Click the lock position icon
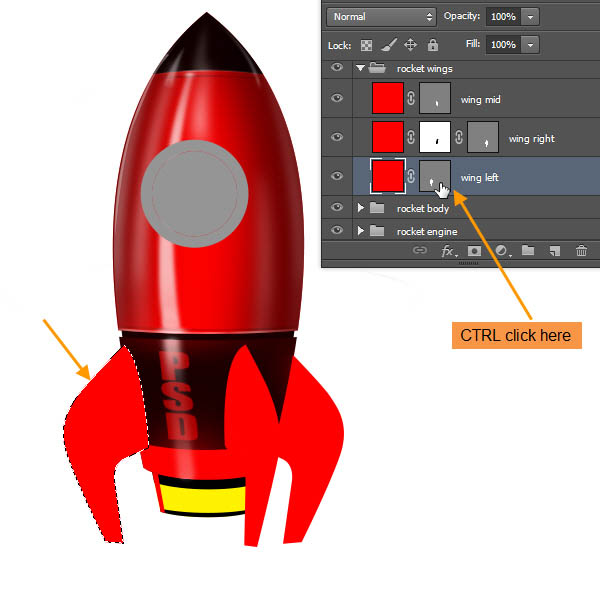 (410, 45)
